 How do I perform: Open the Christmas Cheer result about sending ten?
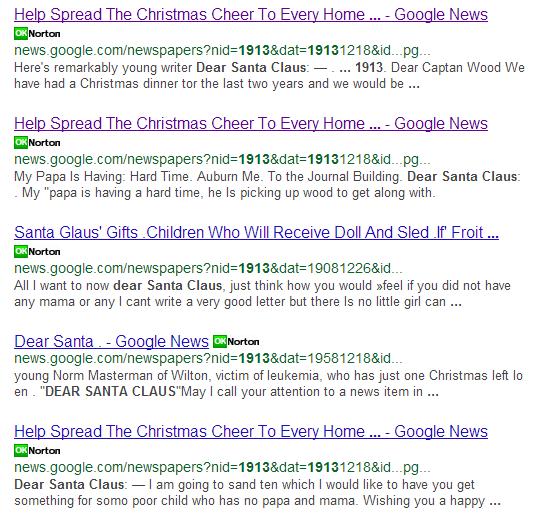click(251, 431)
